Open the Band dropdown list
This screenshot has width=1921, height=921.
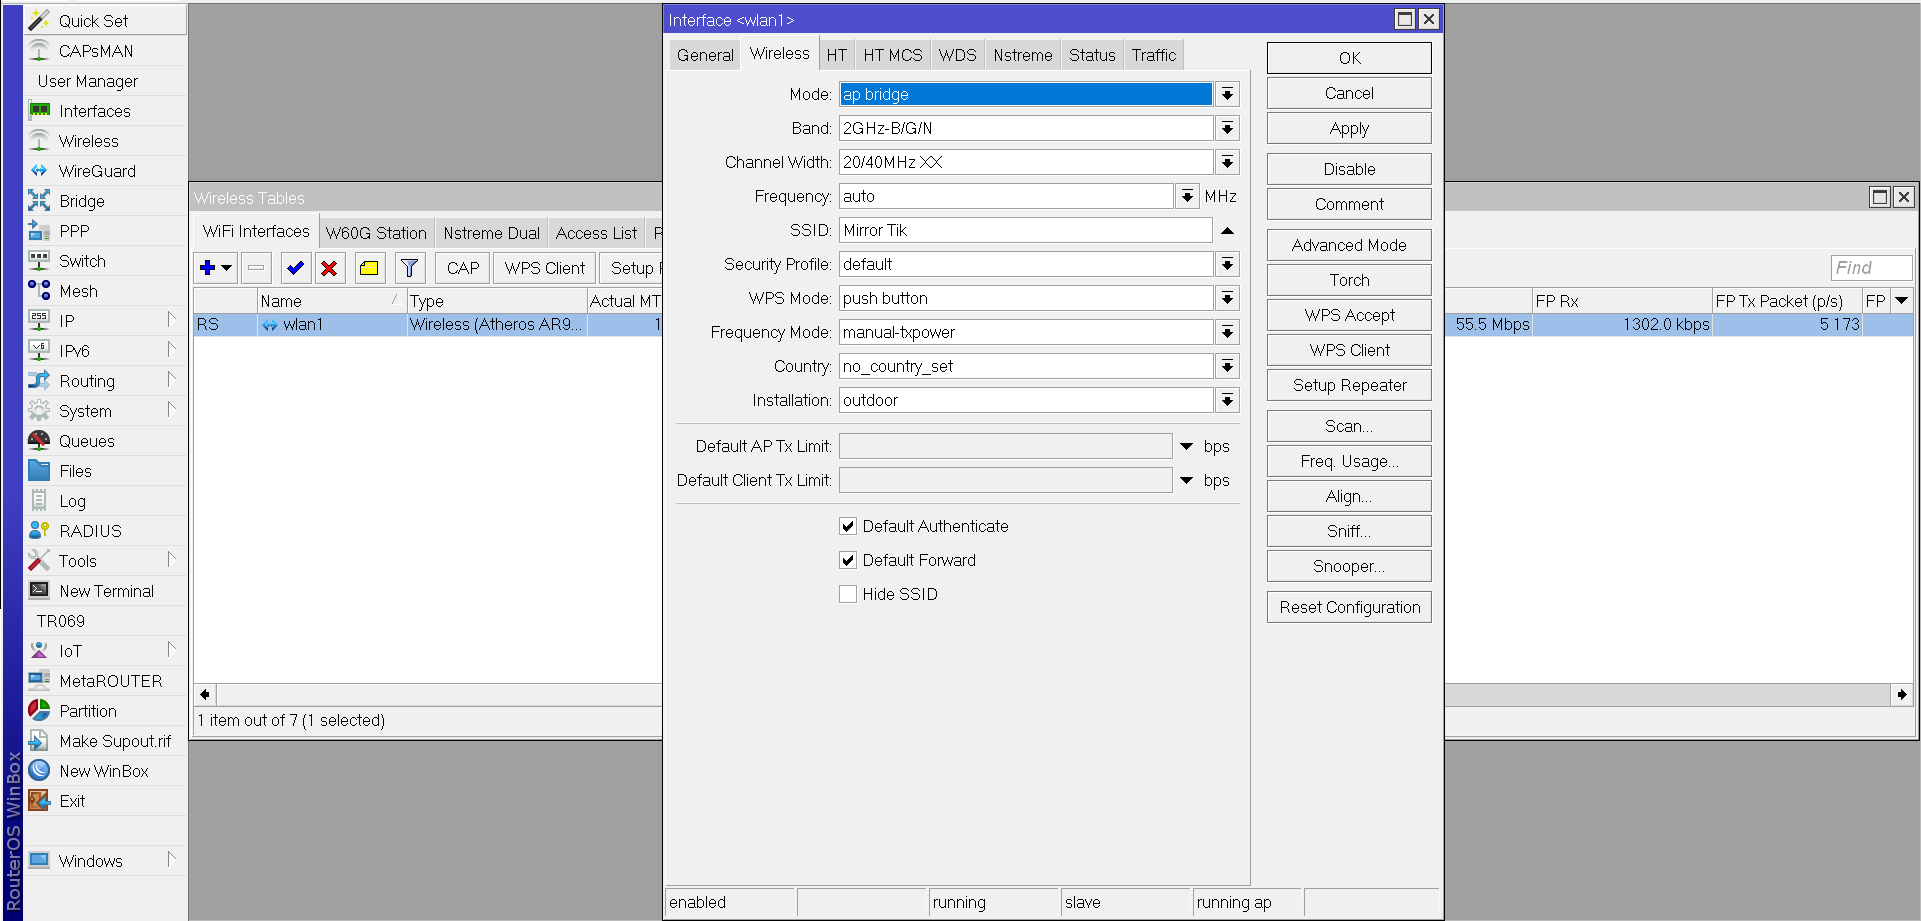pyautogui.click(x=1227, y=128)
